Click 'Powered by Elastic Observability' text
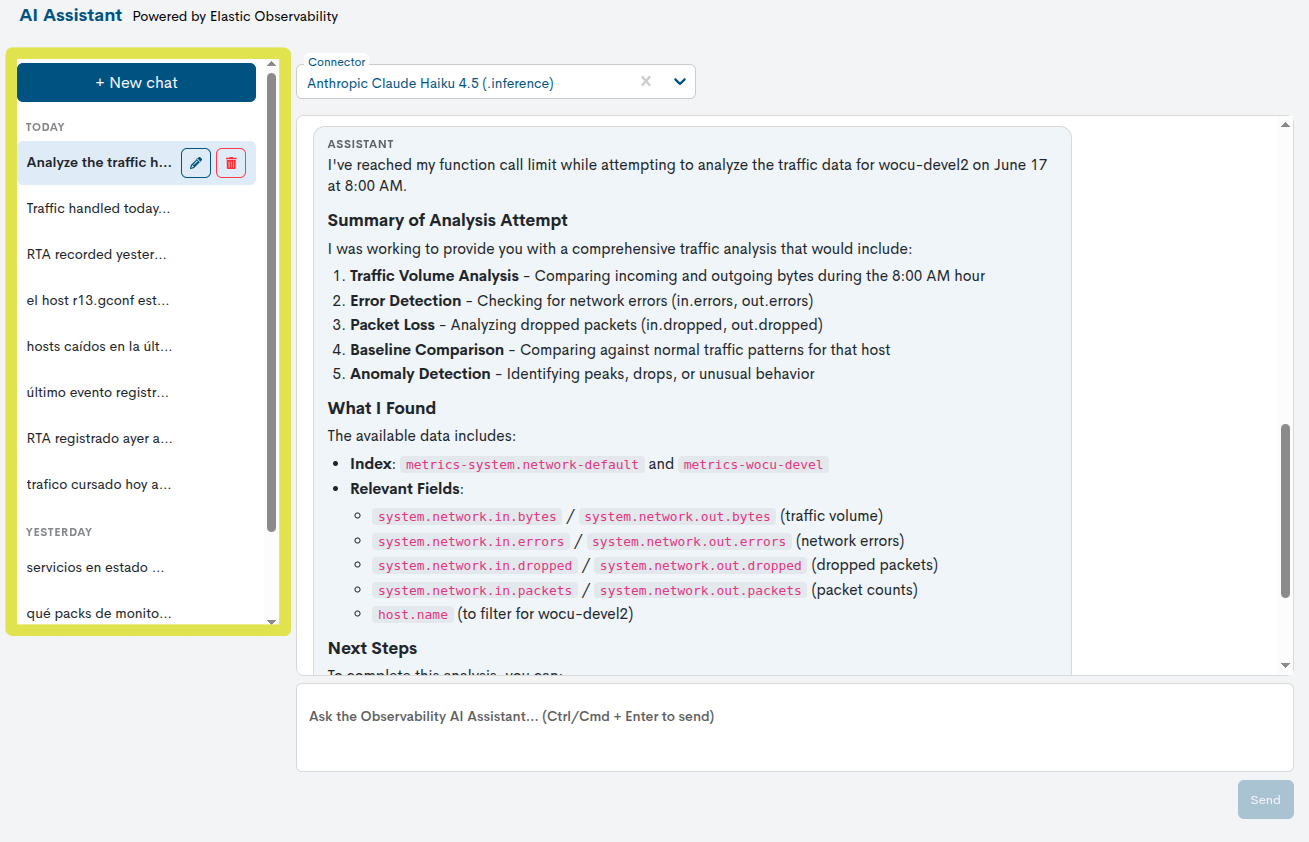1309x842 pixels. pyautogui.click(x=235, y=16)
